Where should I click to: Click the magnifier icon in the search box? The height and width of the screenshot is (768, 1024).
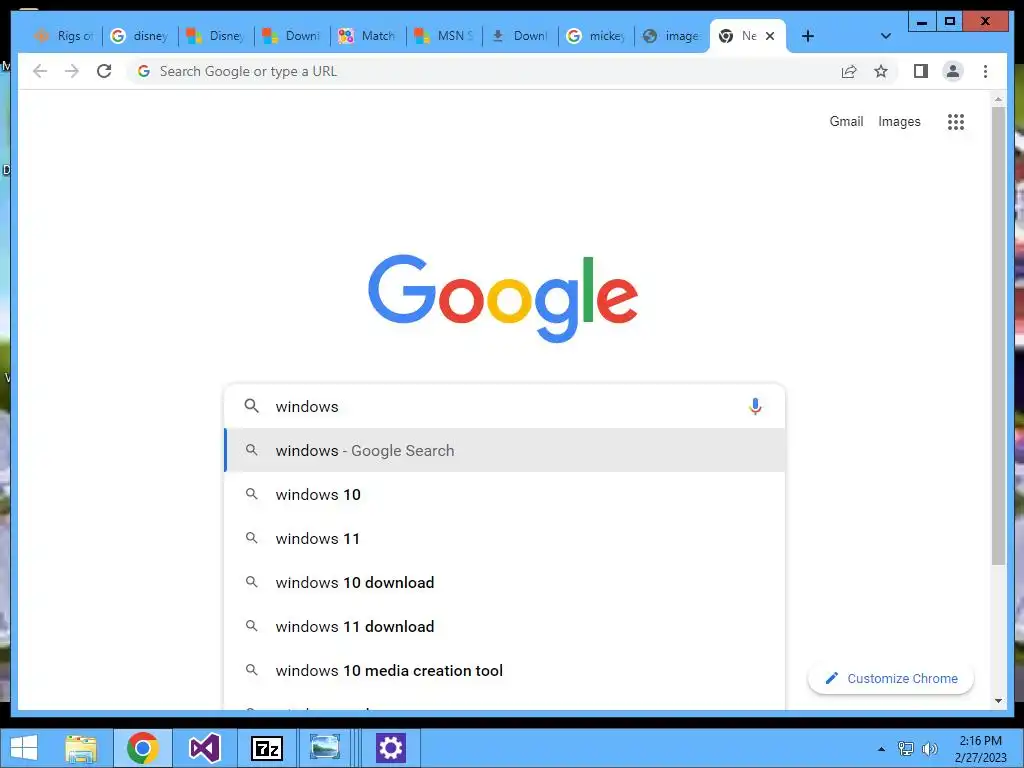coord(251,406)
